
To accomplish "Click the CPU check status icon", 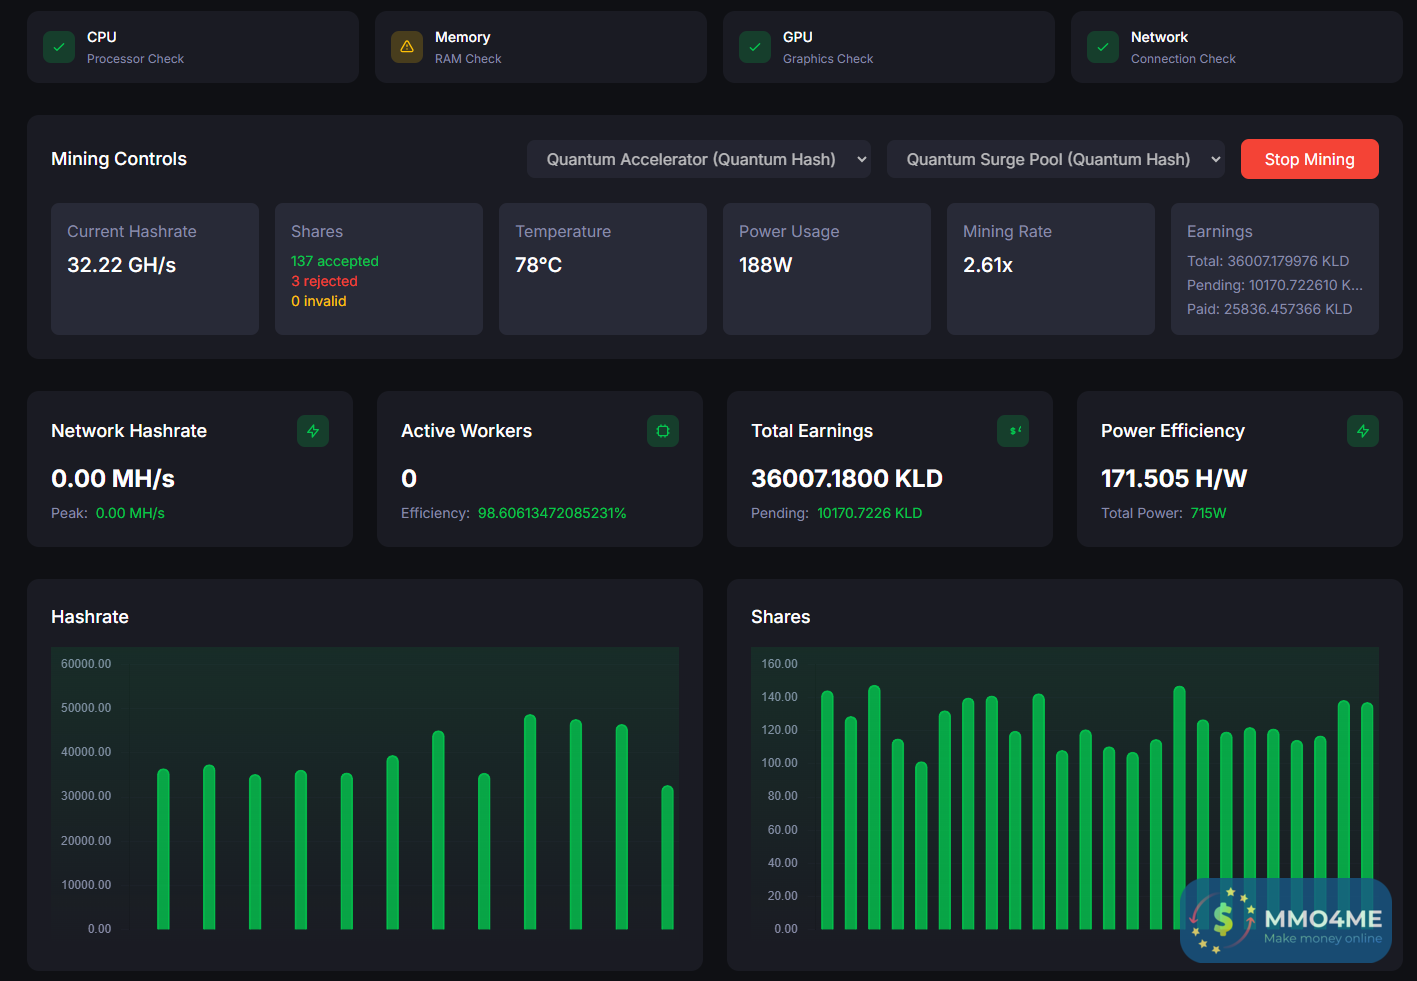I will coord(59,47).
